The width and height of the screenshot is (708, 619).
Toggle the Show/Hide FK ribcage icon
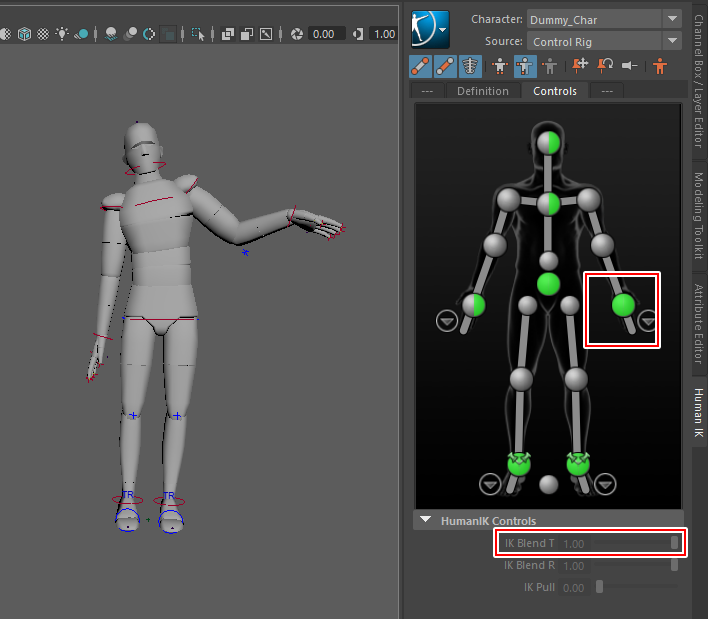(x=470, y=66)
